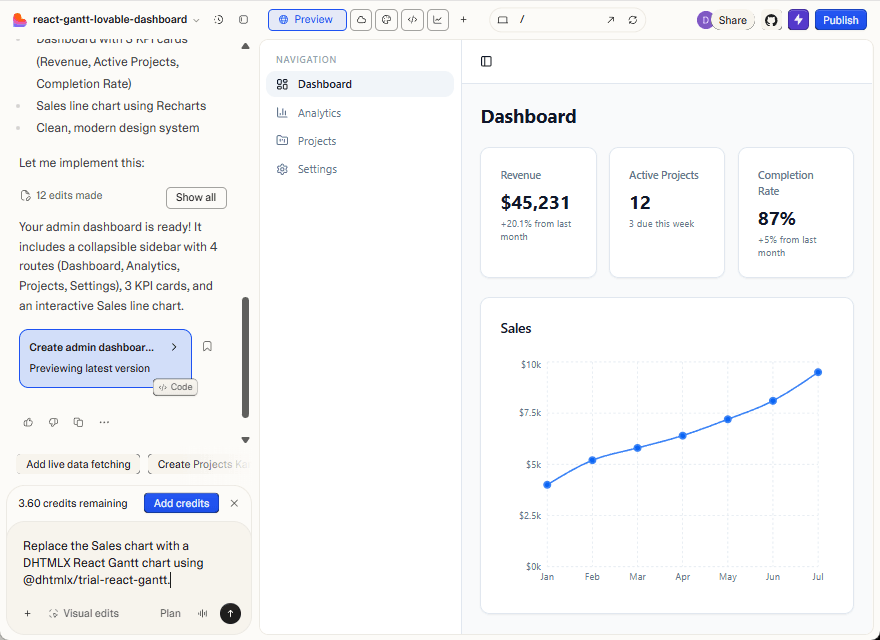Open the analytics chart icon beside the code icon
Viewport: 880px width, 640px height.
pyautogui.click(x=438, y=19)
